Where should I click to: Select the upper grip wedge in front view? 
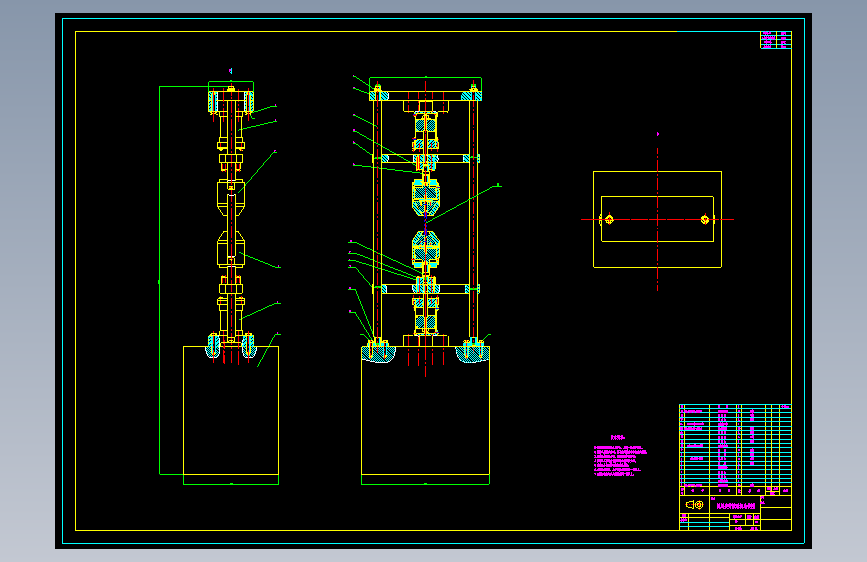tap(426, 197)
